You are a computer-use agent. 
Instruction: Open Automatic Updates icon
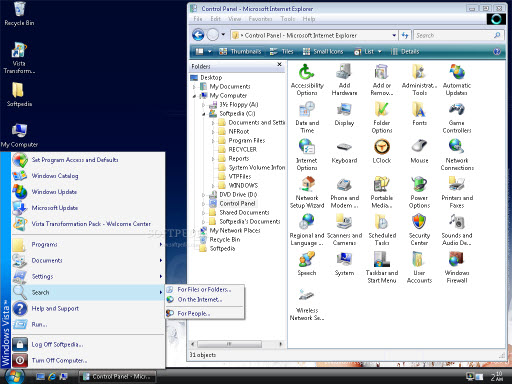[x=457, y=79]
